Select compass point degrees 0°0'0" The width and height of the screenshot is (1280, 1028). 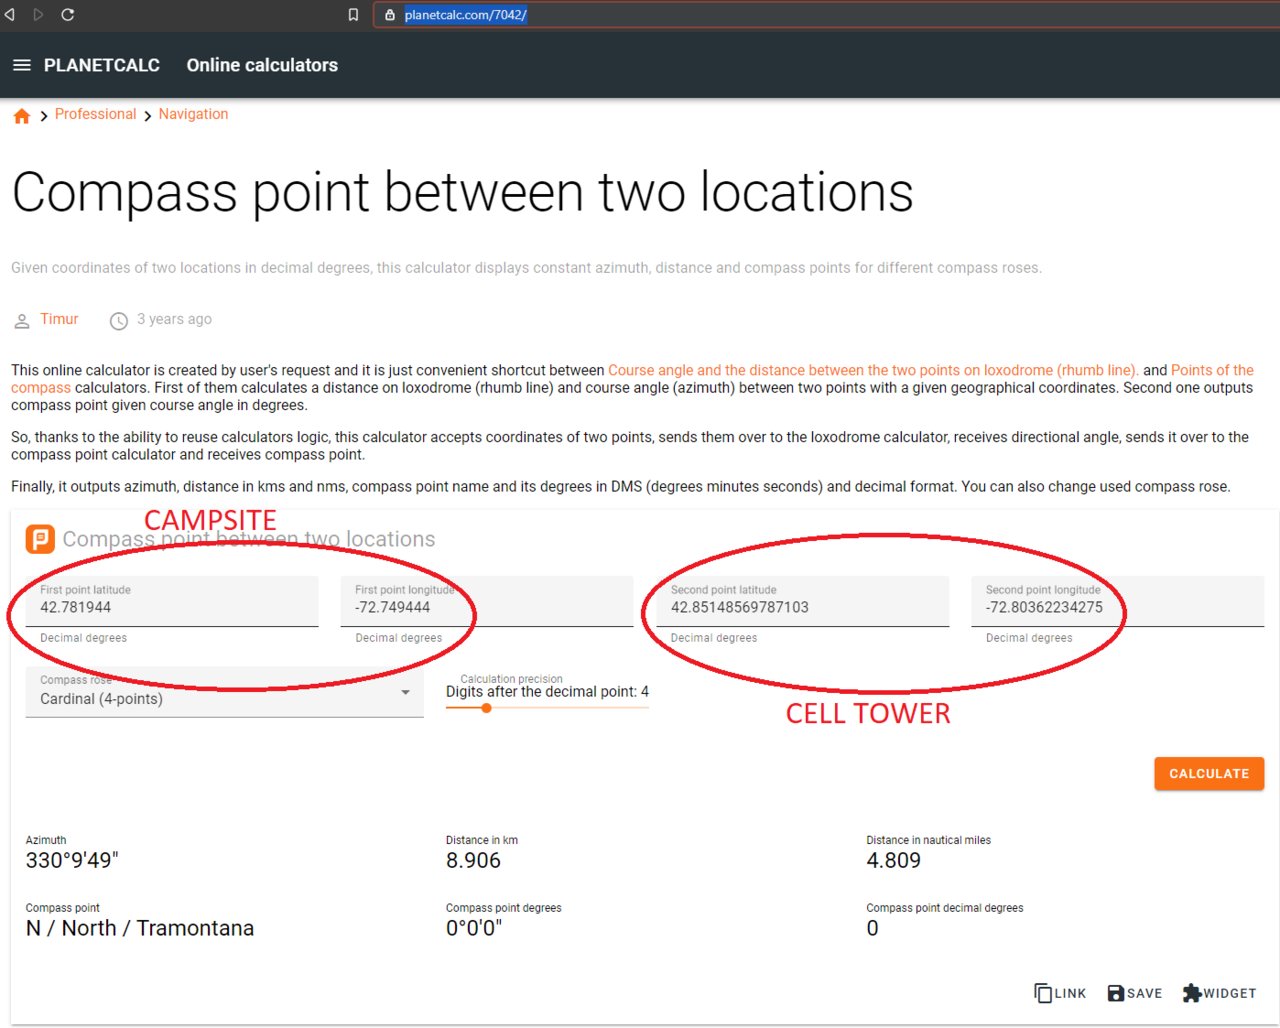click(x=474, y=928)
